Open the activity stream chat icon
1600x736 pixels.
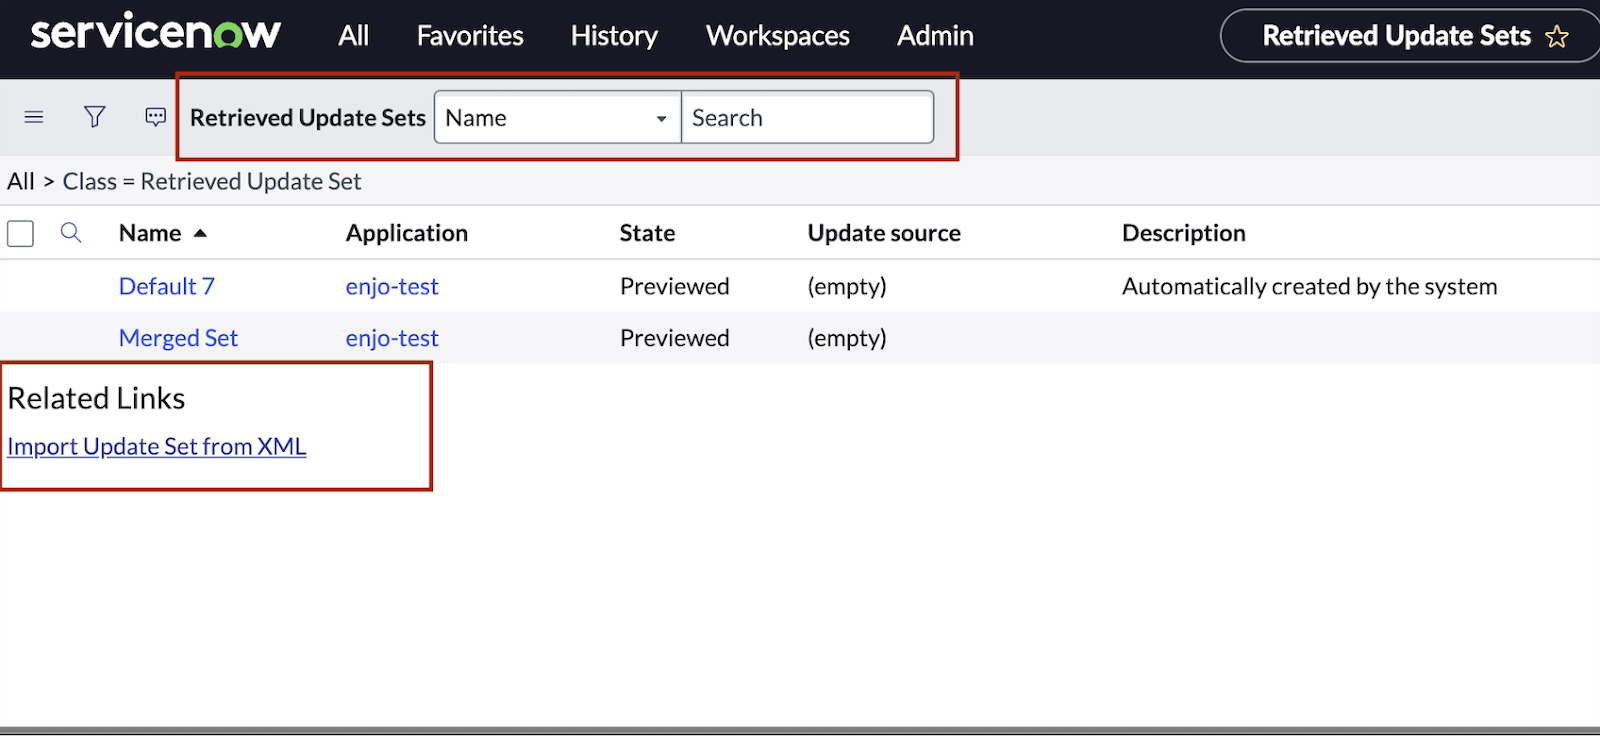pyautogui.click(x=156, y=118)
